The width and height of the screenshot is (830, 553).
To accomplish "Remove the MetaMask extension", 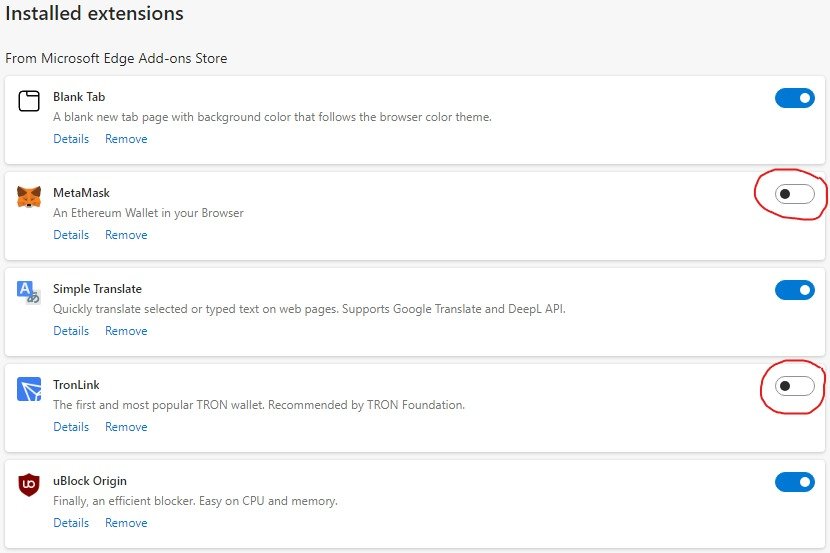I will [x=126, y=234].
